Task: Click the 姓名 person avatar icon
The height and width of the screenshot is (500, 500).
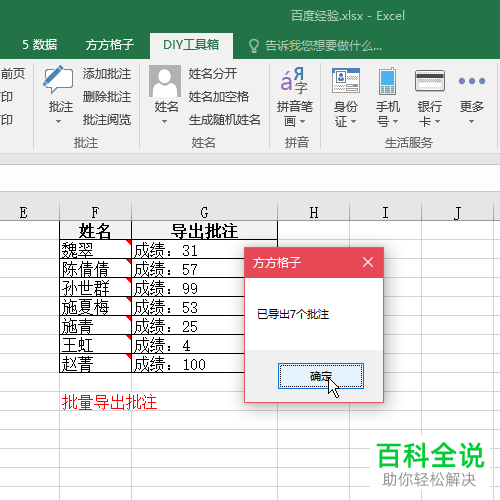Action: click(165, 81)
